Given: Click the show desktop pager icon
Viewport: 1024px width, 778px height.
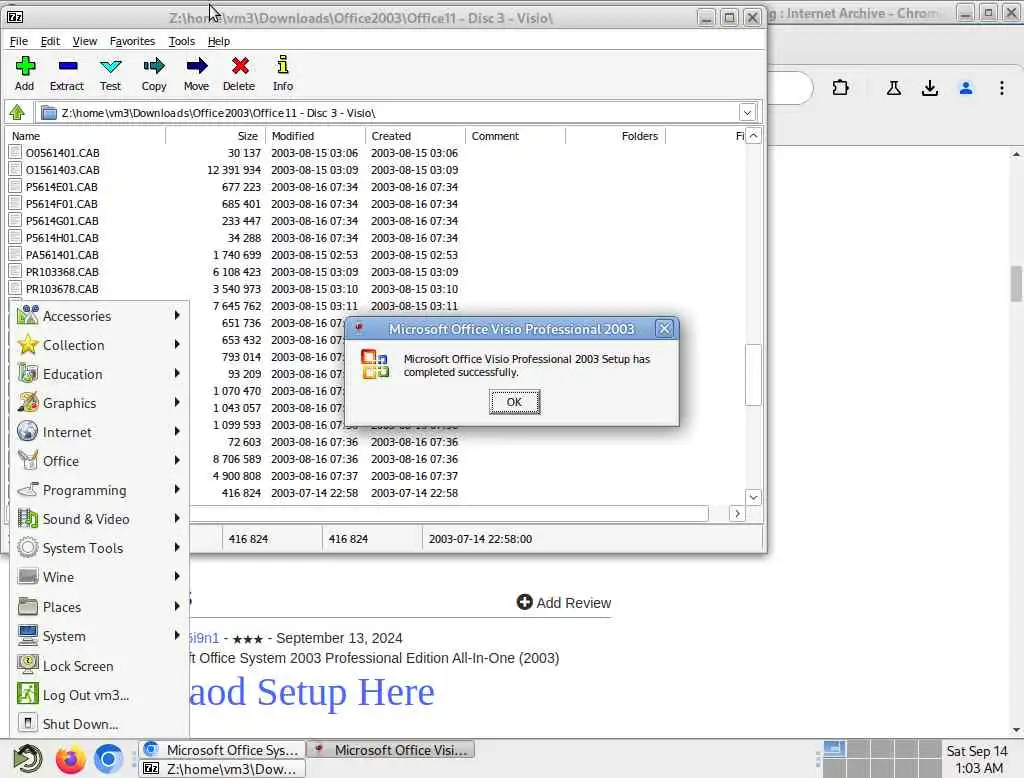Looking at the screenshot, I should [x=834, y=748].
